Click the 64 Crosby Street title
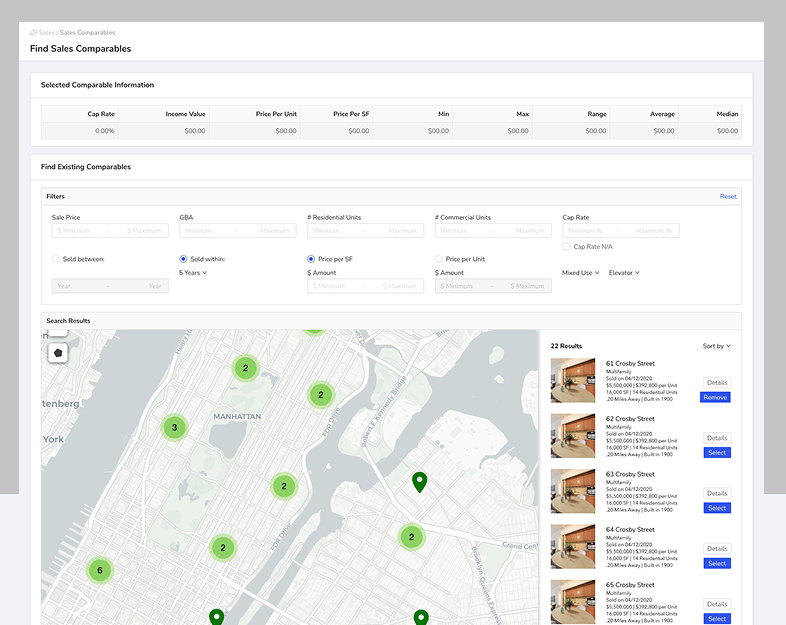The image size is (786, 625). (630, 529)
